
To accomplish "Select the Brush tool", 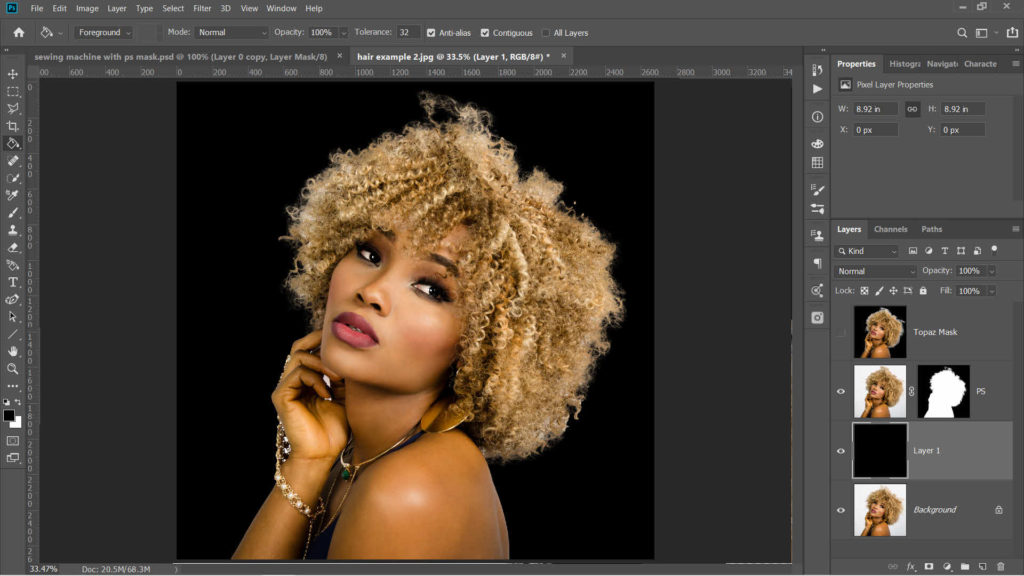I will 12,212.
